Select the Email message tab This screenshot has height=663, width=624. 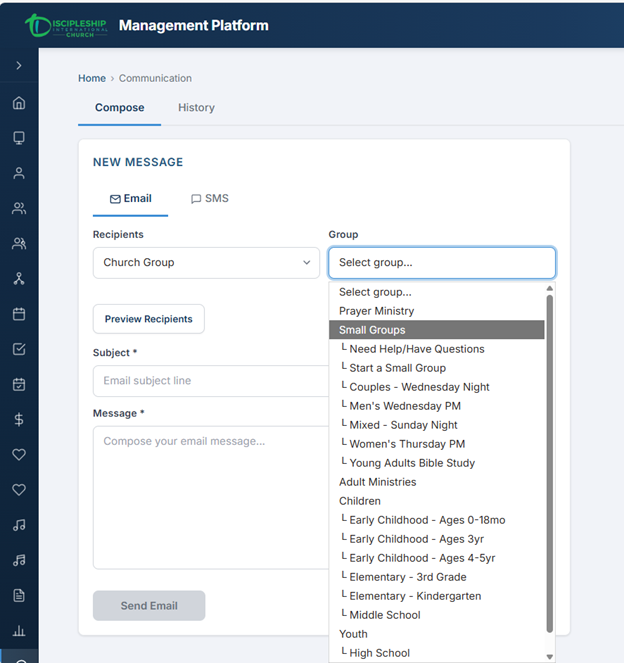131,199
